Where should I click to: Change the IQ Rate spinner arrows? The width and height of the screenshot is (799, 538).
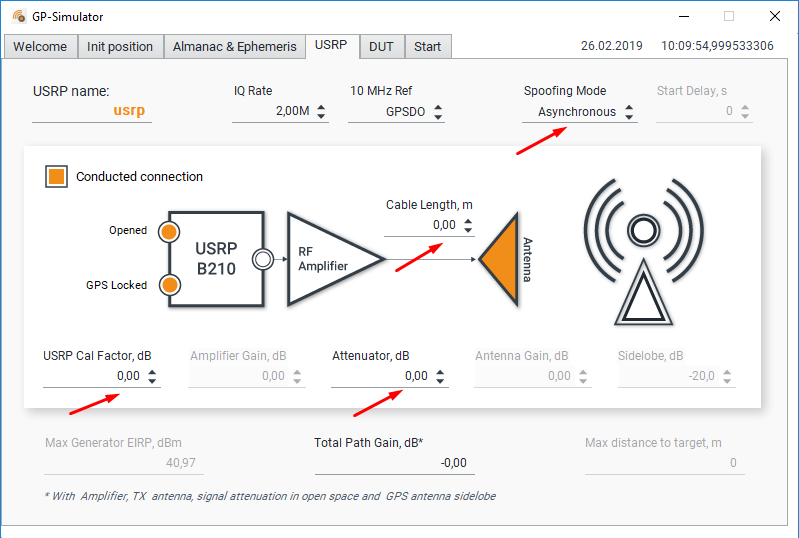tap(321, 112)
